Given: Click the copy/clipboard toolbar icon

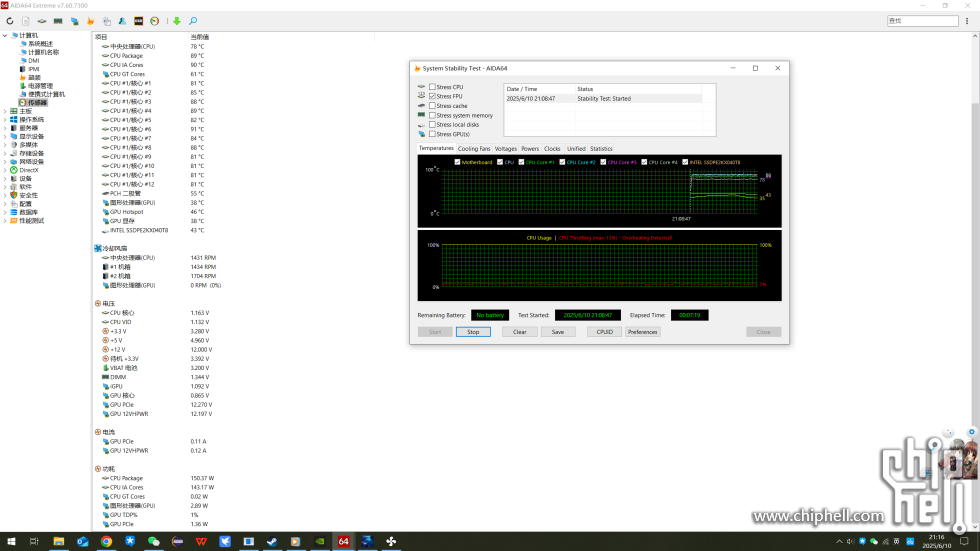Looking at the screenshot, I should click(107, 21).
